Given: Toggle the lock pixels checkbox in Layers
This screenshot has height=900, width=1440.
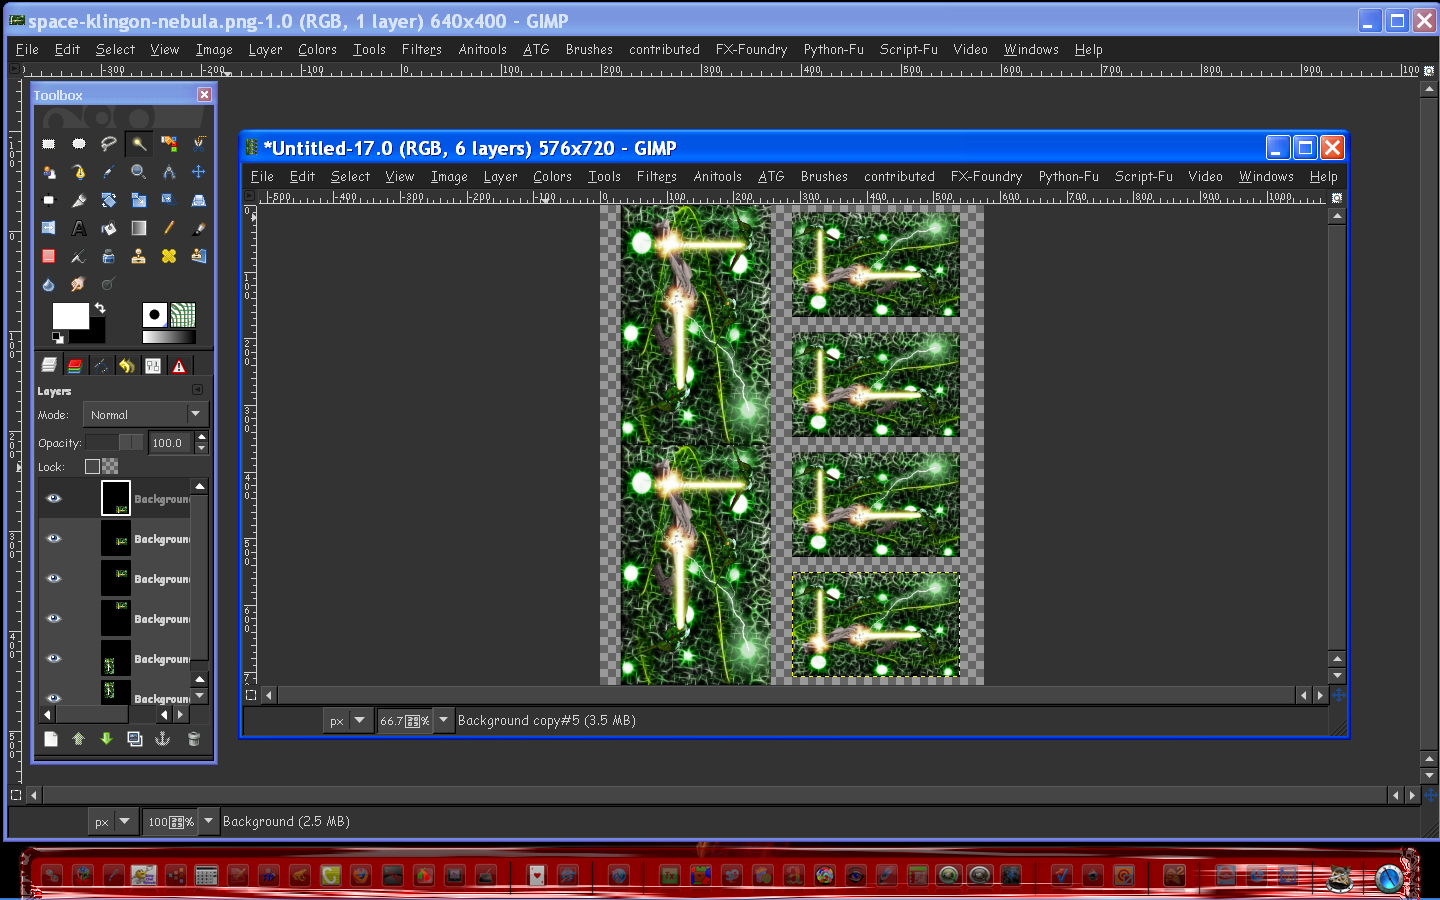Looking at the screenshot, I should click(x=93, y=466).
